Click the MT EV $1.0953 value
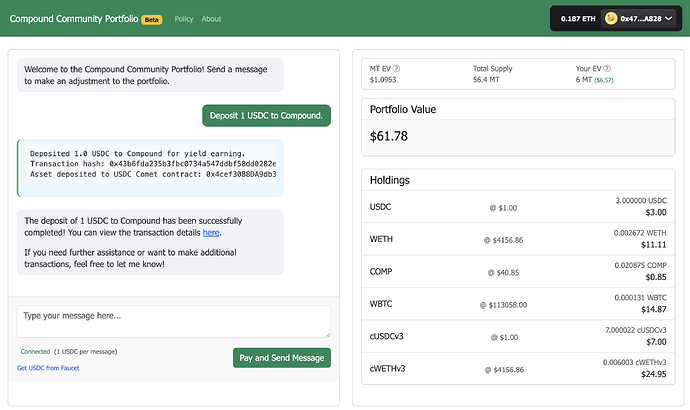Image resolution: width=690 pixels, height=410 pixels. [x=383, y=80]
